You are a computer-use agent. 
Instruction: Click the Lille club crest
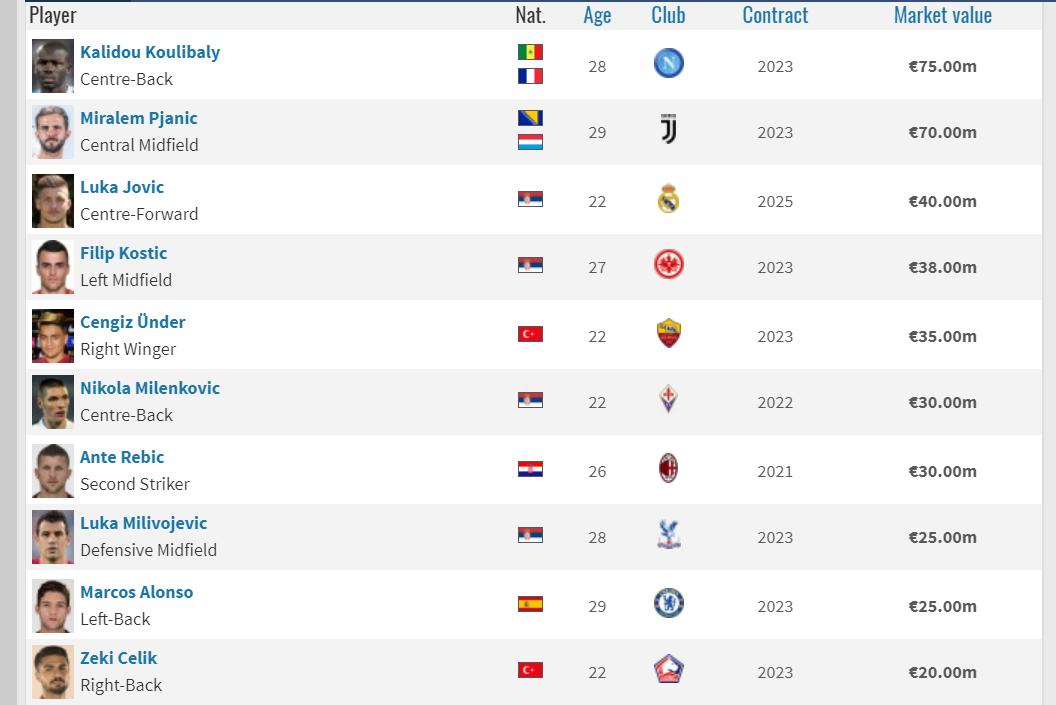tap(668, 670)
